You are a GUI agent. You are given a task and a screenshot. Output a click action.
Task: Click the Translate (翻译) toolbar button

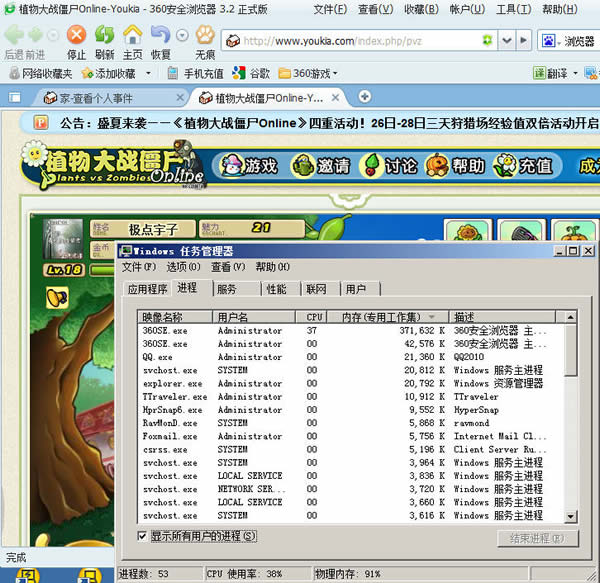click(x=550, y=73)
